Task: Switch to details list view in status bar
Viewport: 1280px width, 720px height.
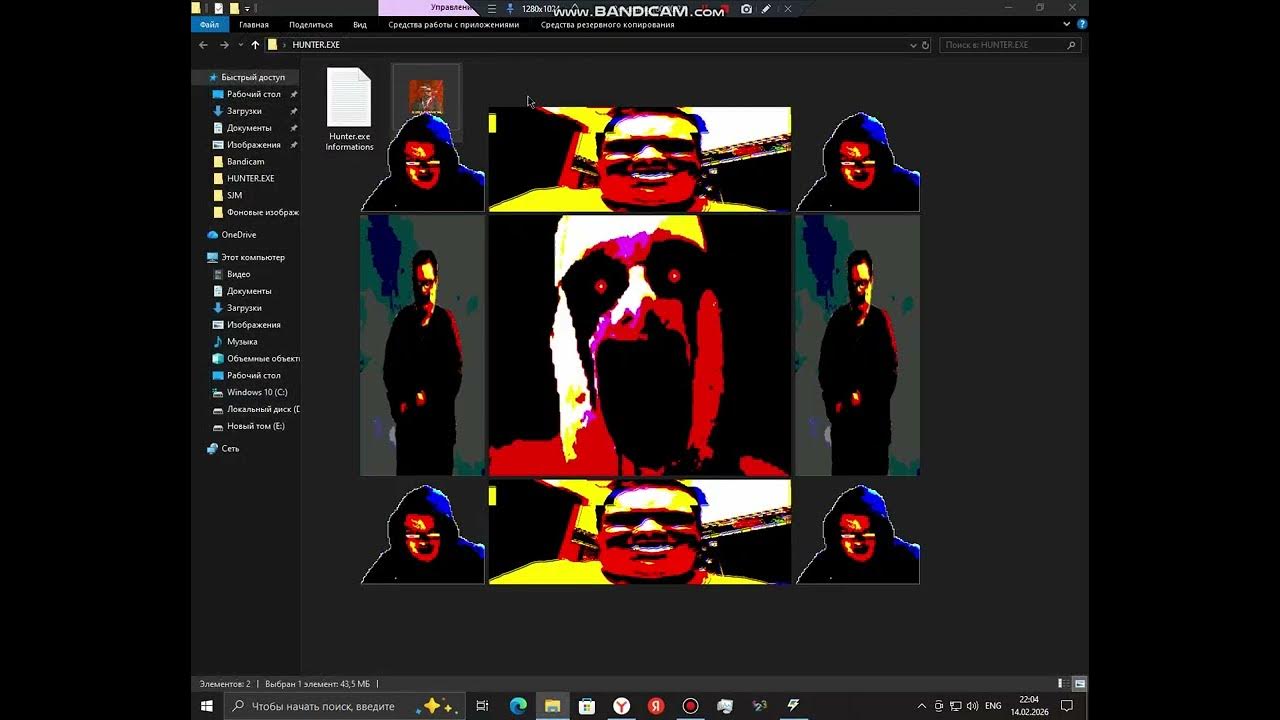Action: tap(1062, 684)
